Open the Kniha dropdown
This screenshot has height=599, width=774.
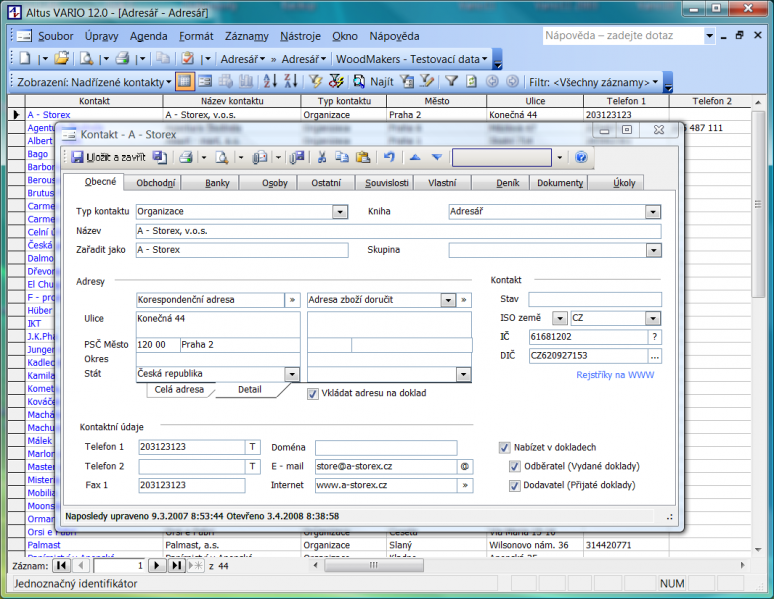pyautogui.click(x=653, y=212)
